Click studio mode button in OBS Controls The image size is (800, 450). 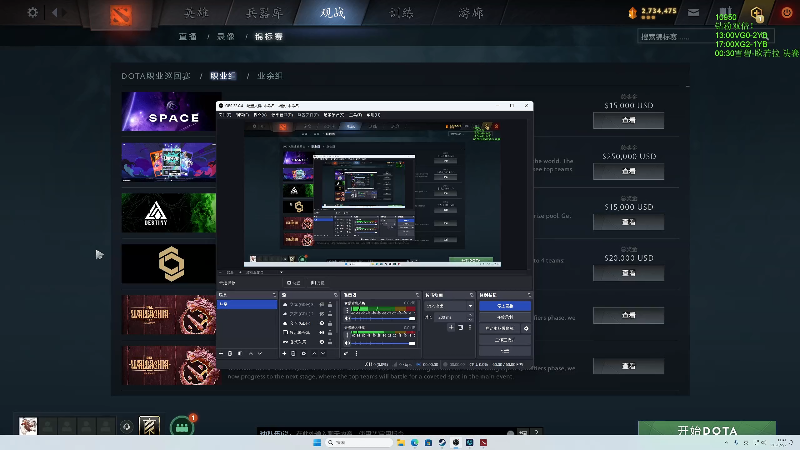(x=505, y=340)
